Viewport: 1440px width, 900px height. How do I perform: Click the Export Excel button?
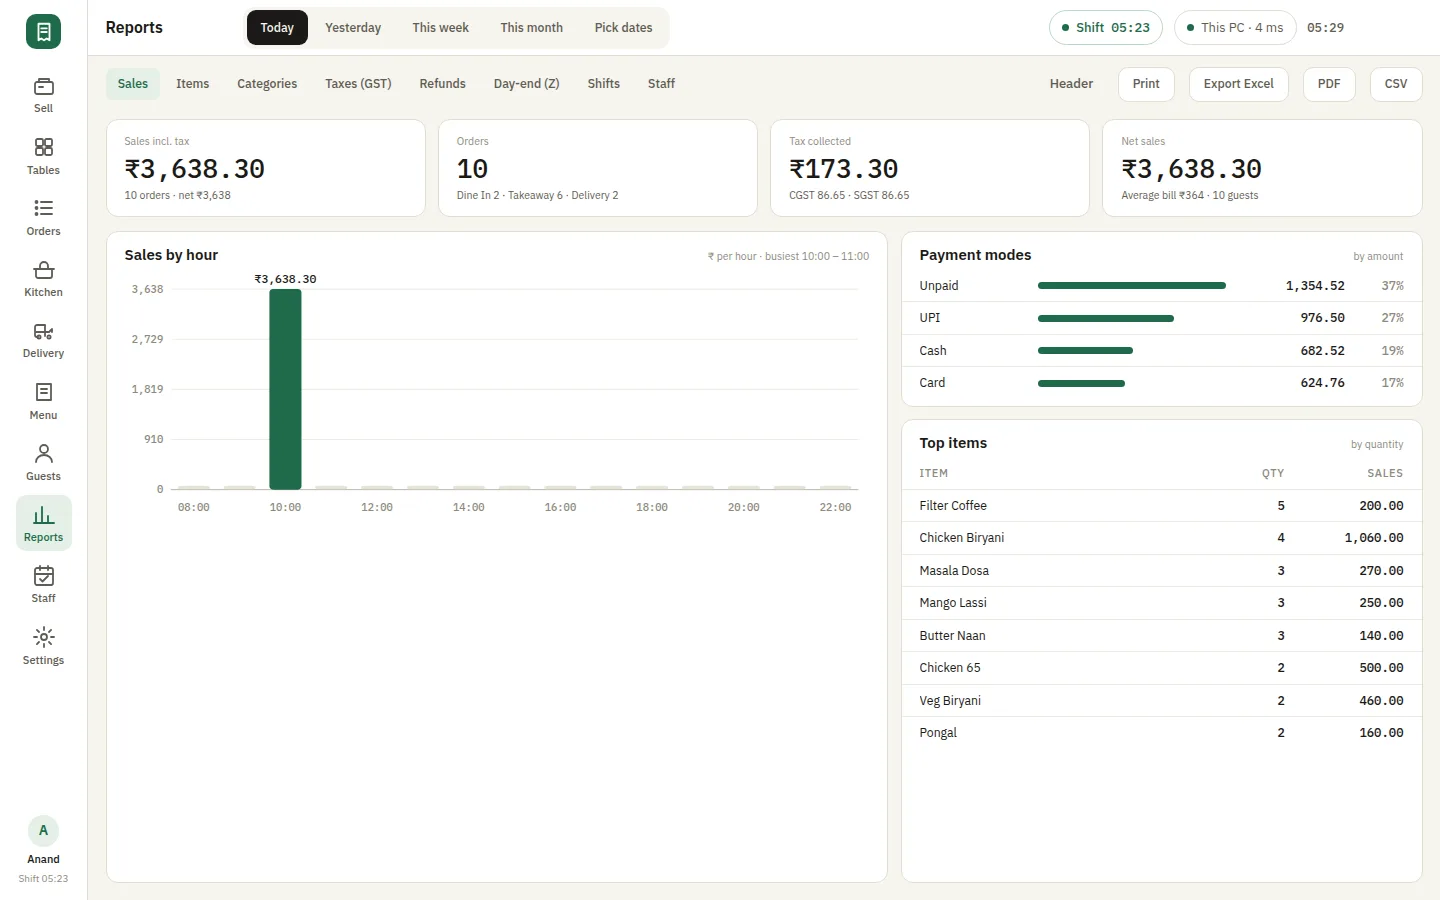1238,84
